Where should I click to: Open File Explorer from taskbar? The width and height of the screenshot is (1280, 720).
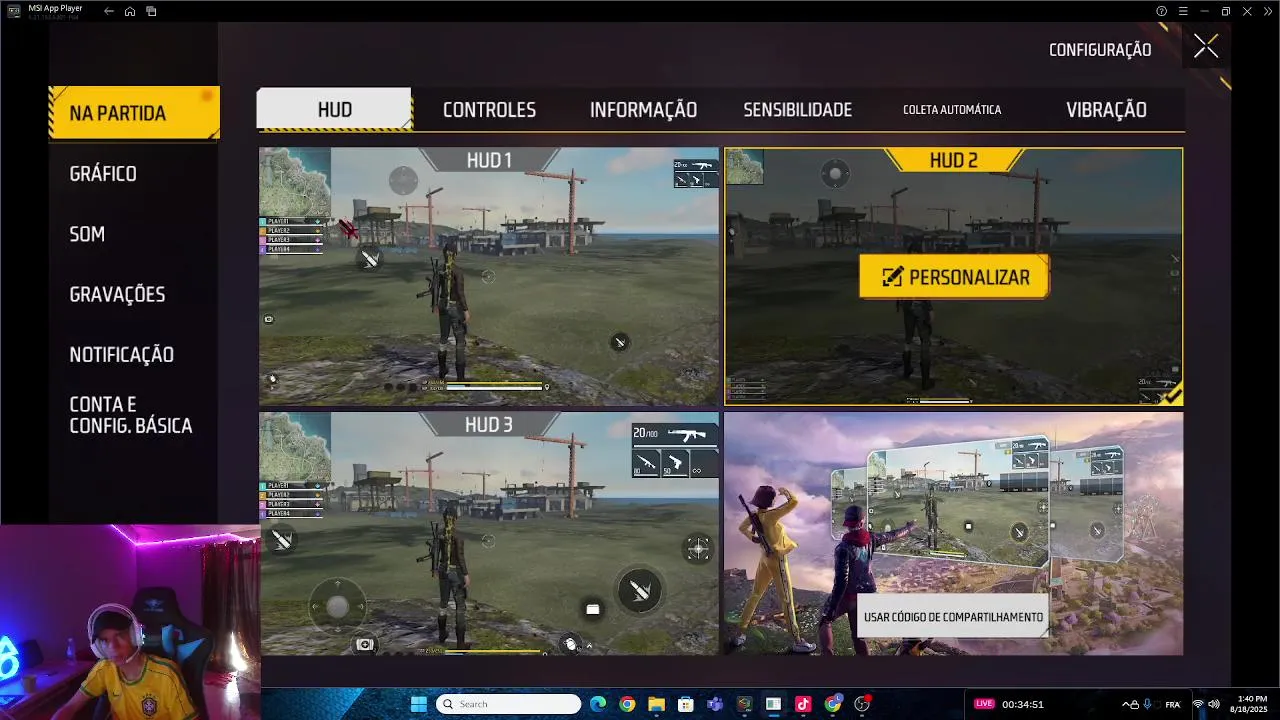656,704
